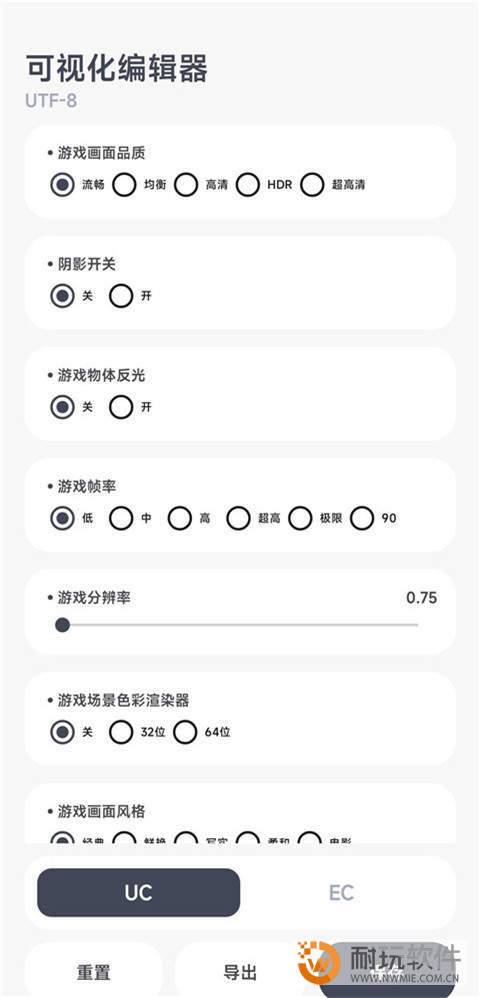
Task: Click the 可视化编辑器 title text
Action: [x=117, y=69]
